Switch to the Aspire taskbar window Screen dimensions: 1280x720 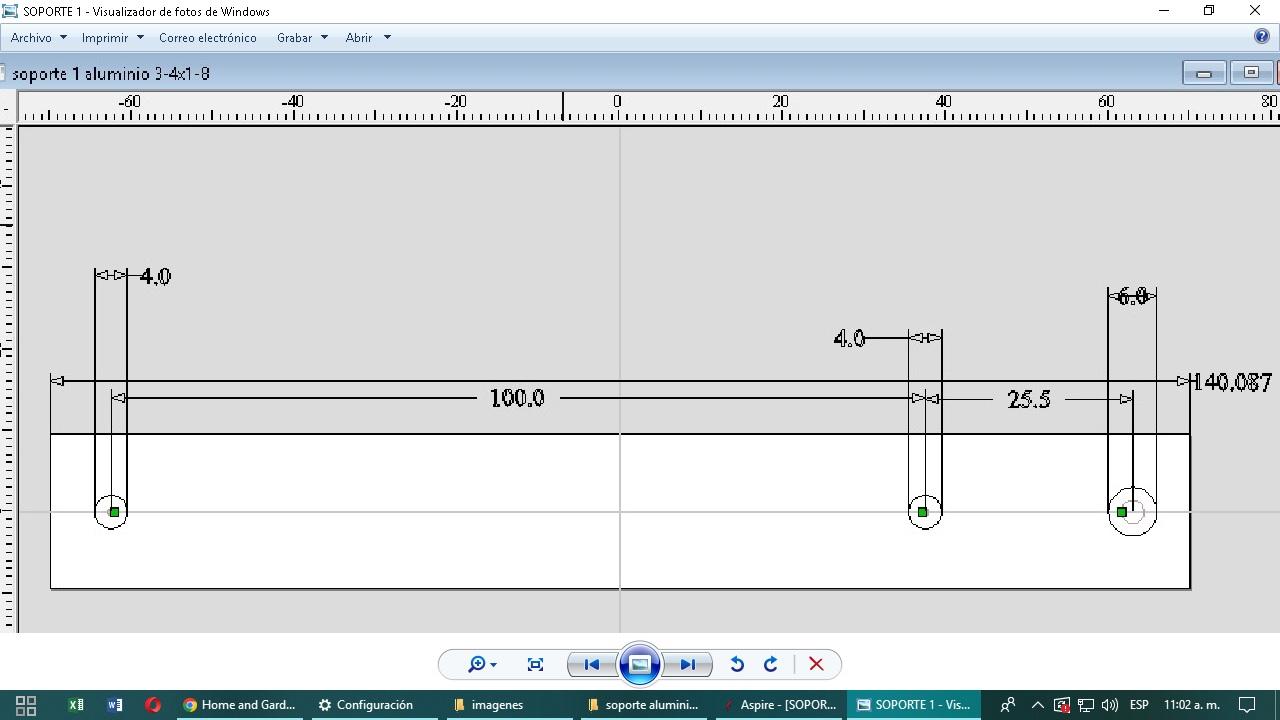point(779,705)
